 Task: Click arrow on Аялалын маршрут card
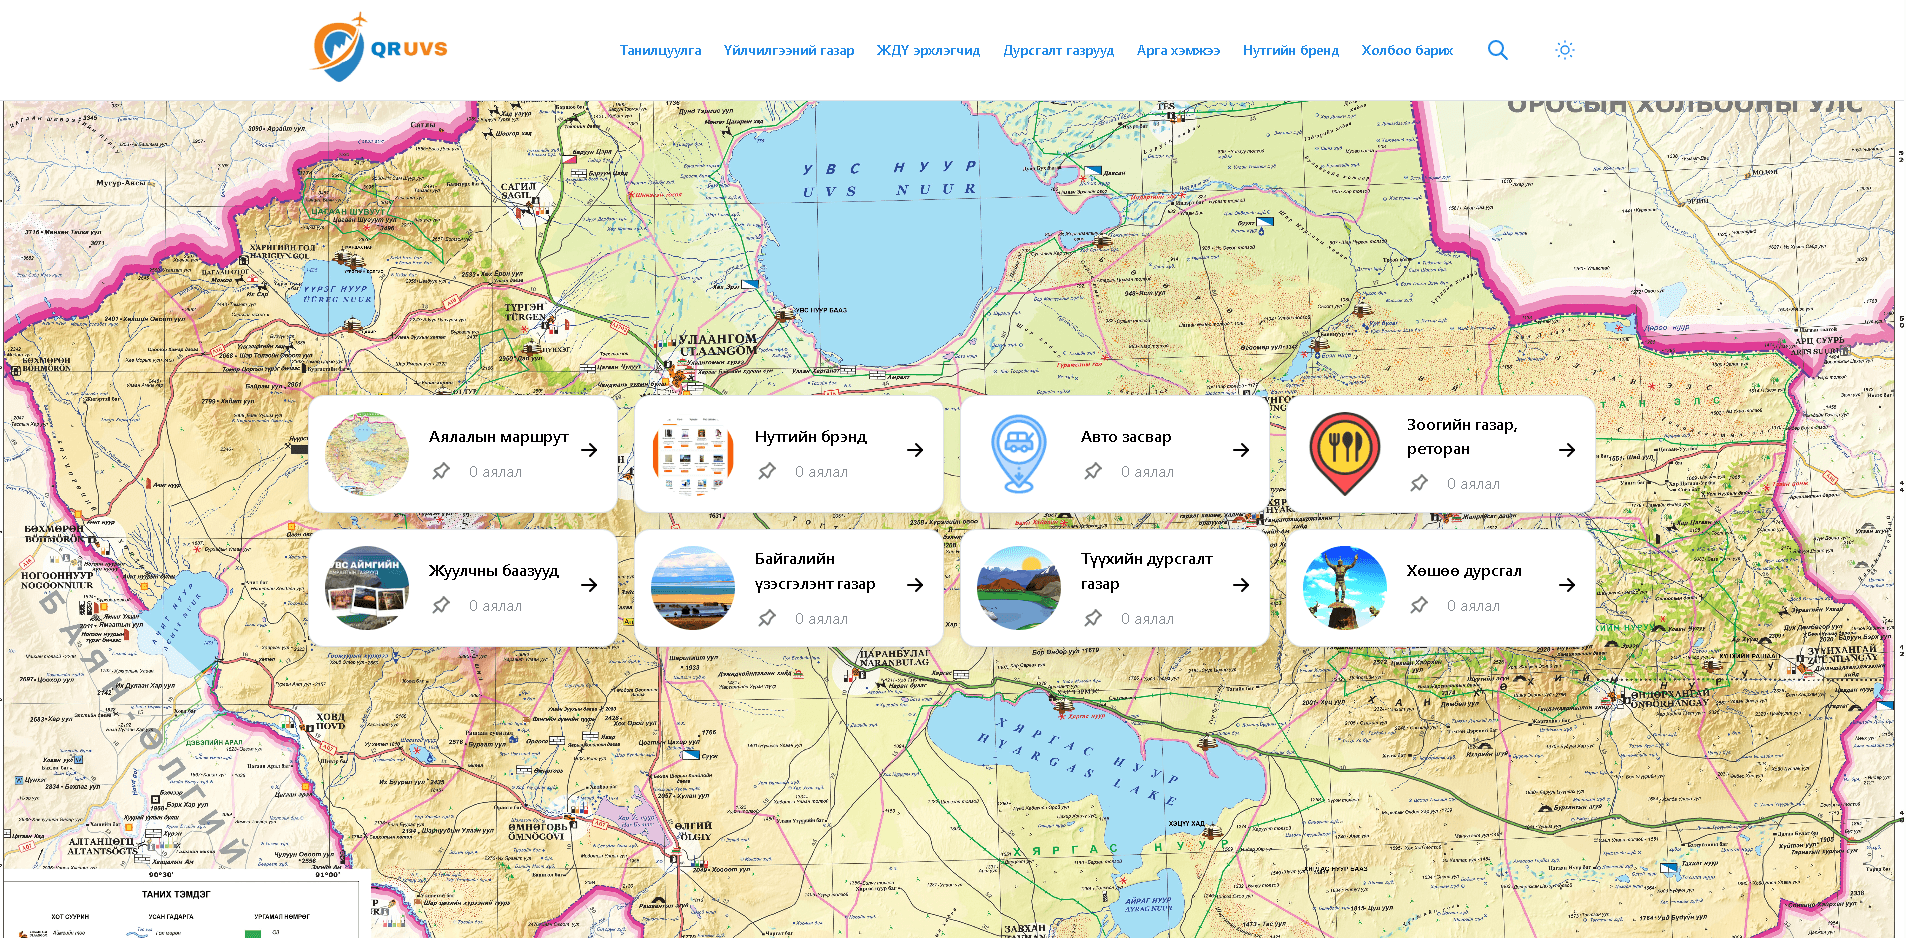point(589,450)
